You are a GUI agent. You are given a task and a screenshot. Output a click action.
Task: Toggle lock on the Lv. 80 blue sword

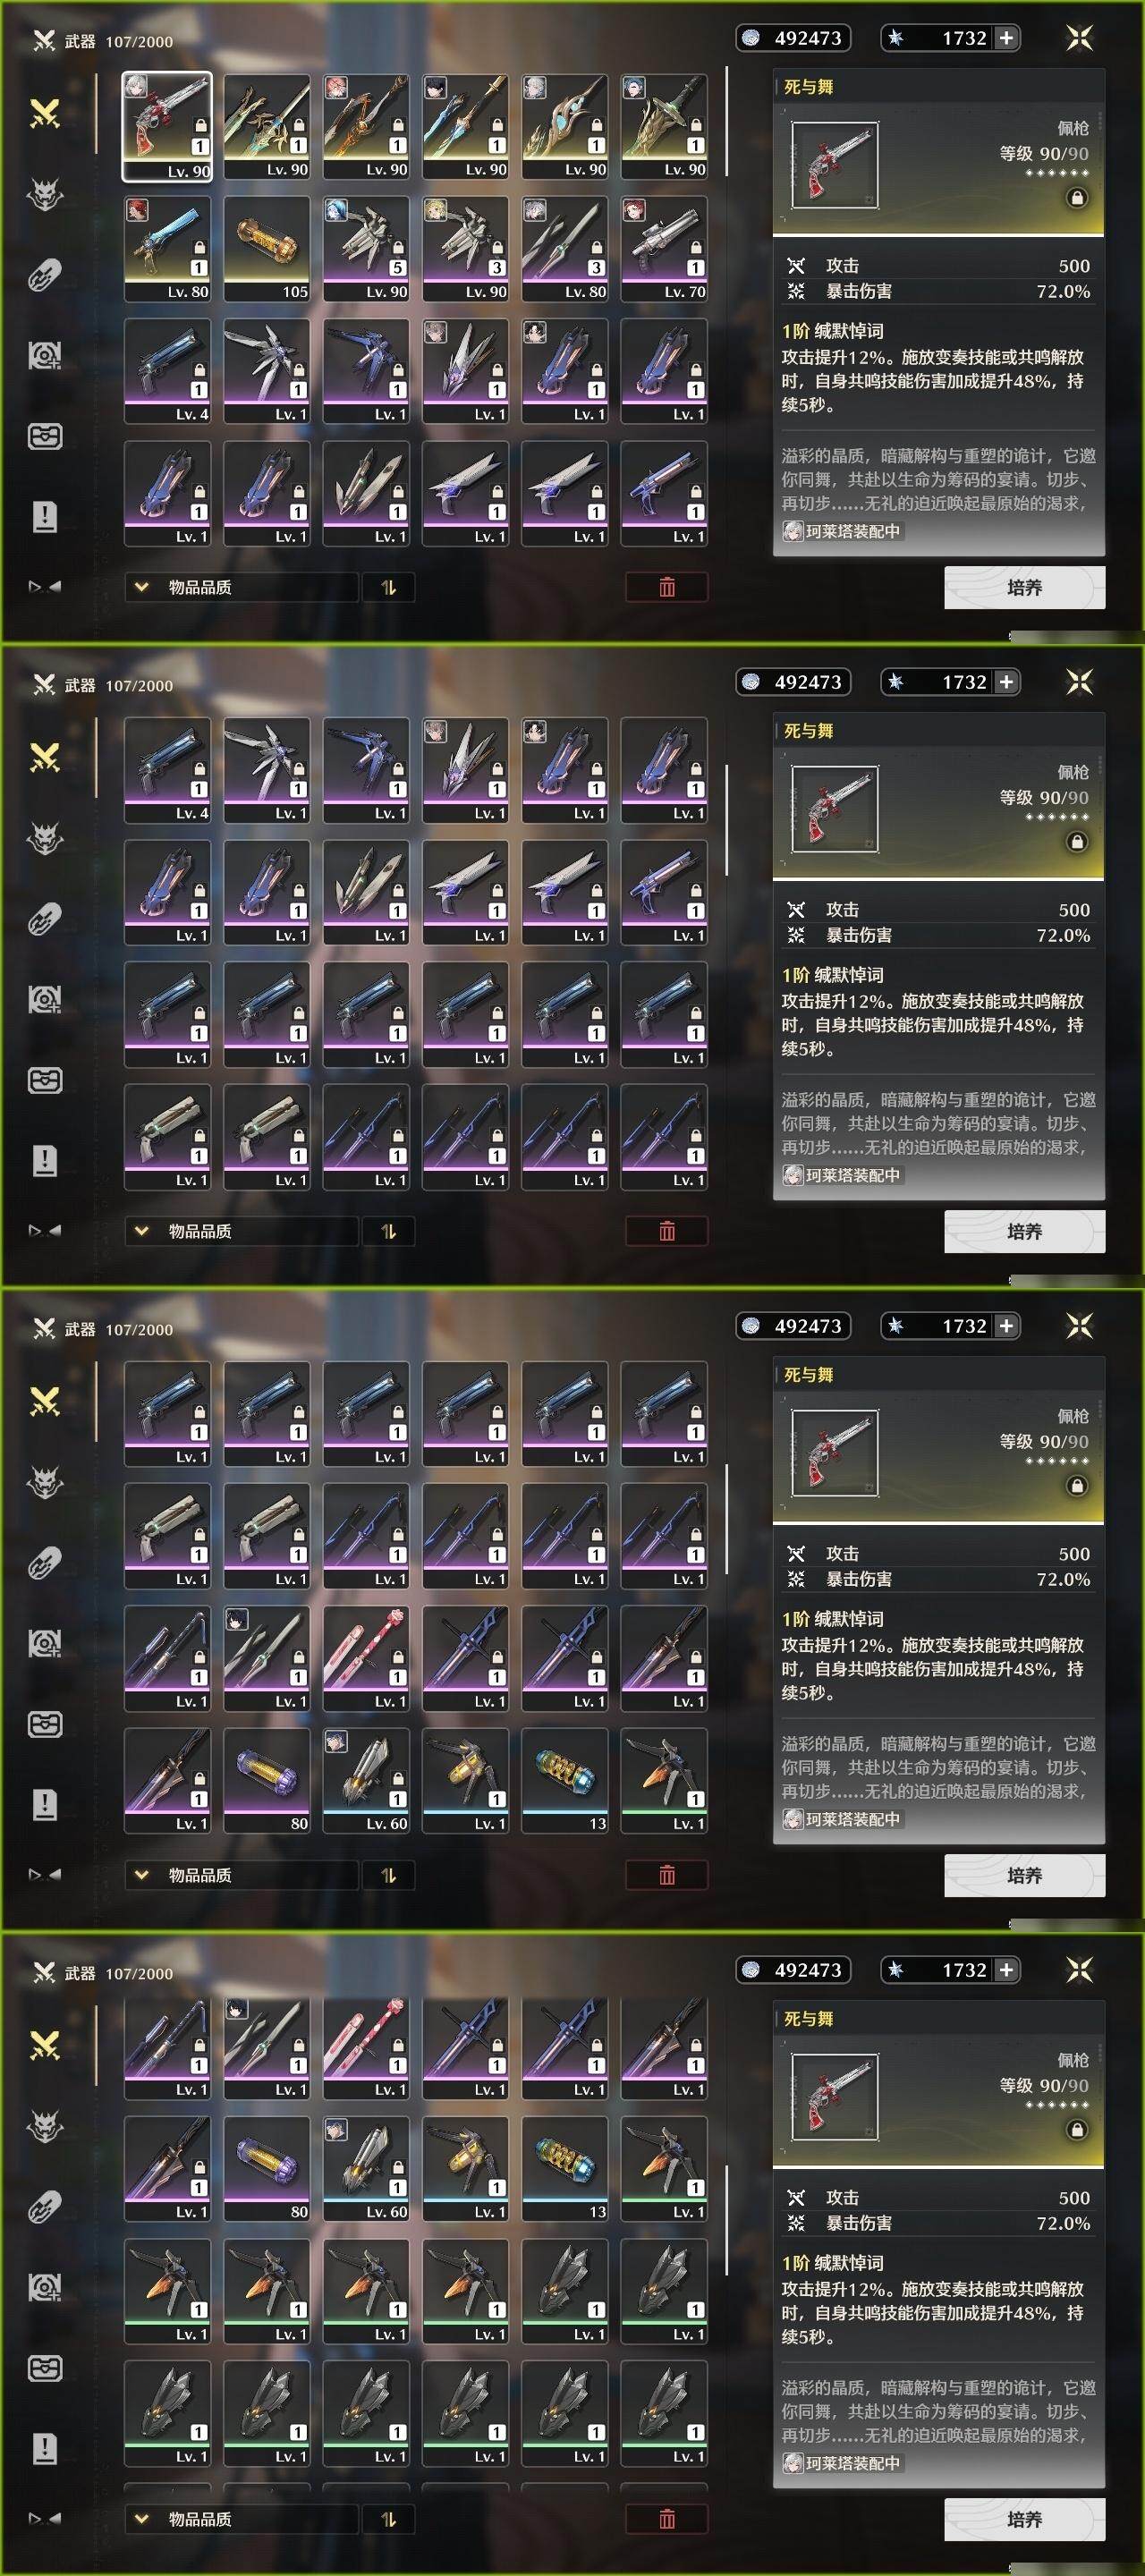(x=199, y=247)
